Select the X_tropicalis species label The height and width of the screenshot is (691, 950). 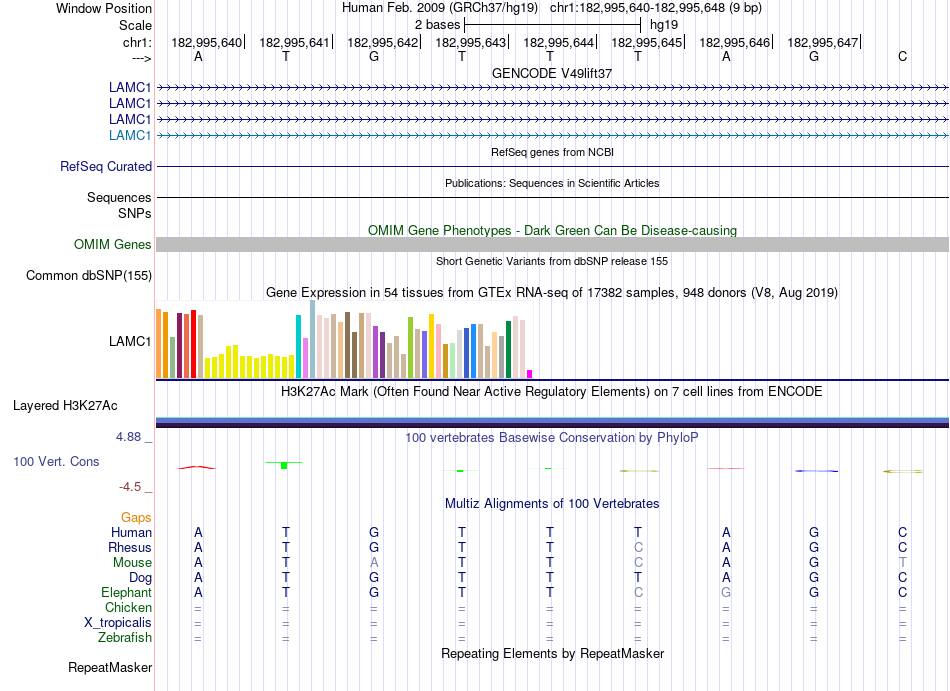118,623
